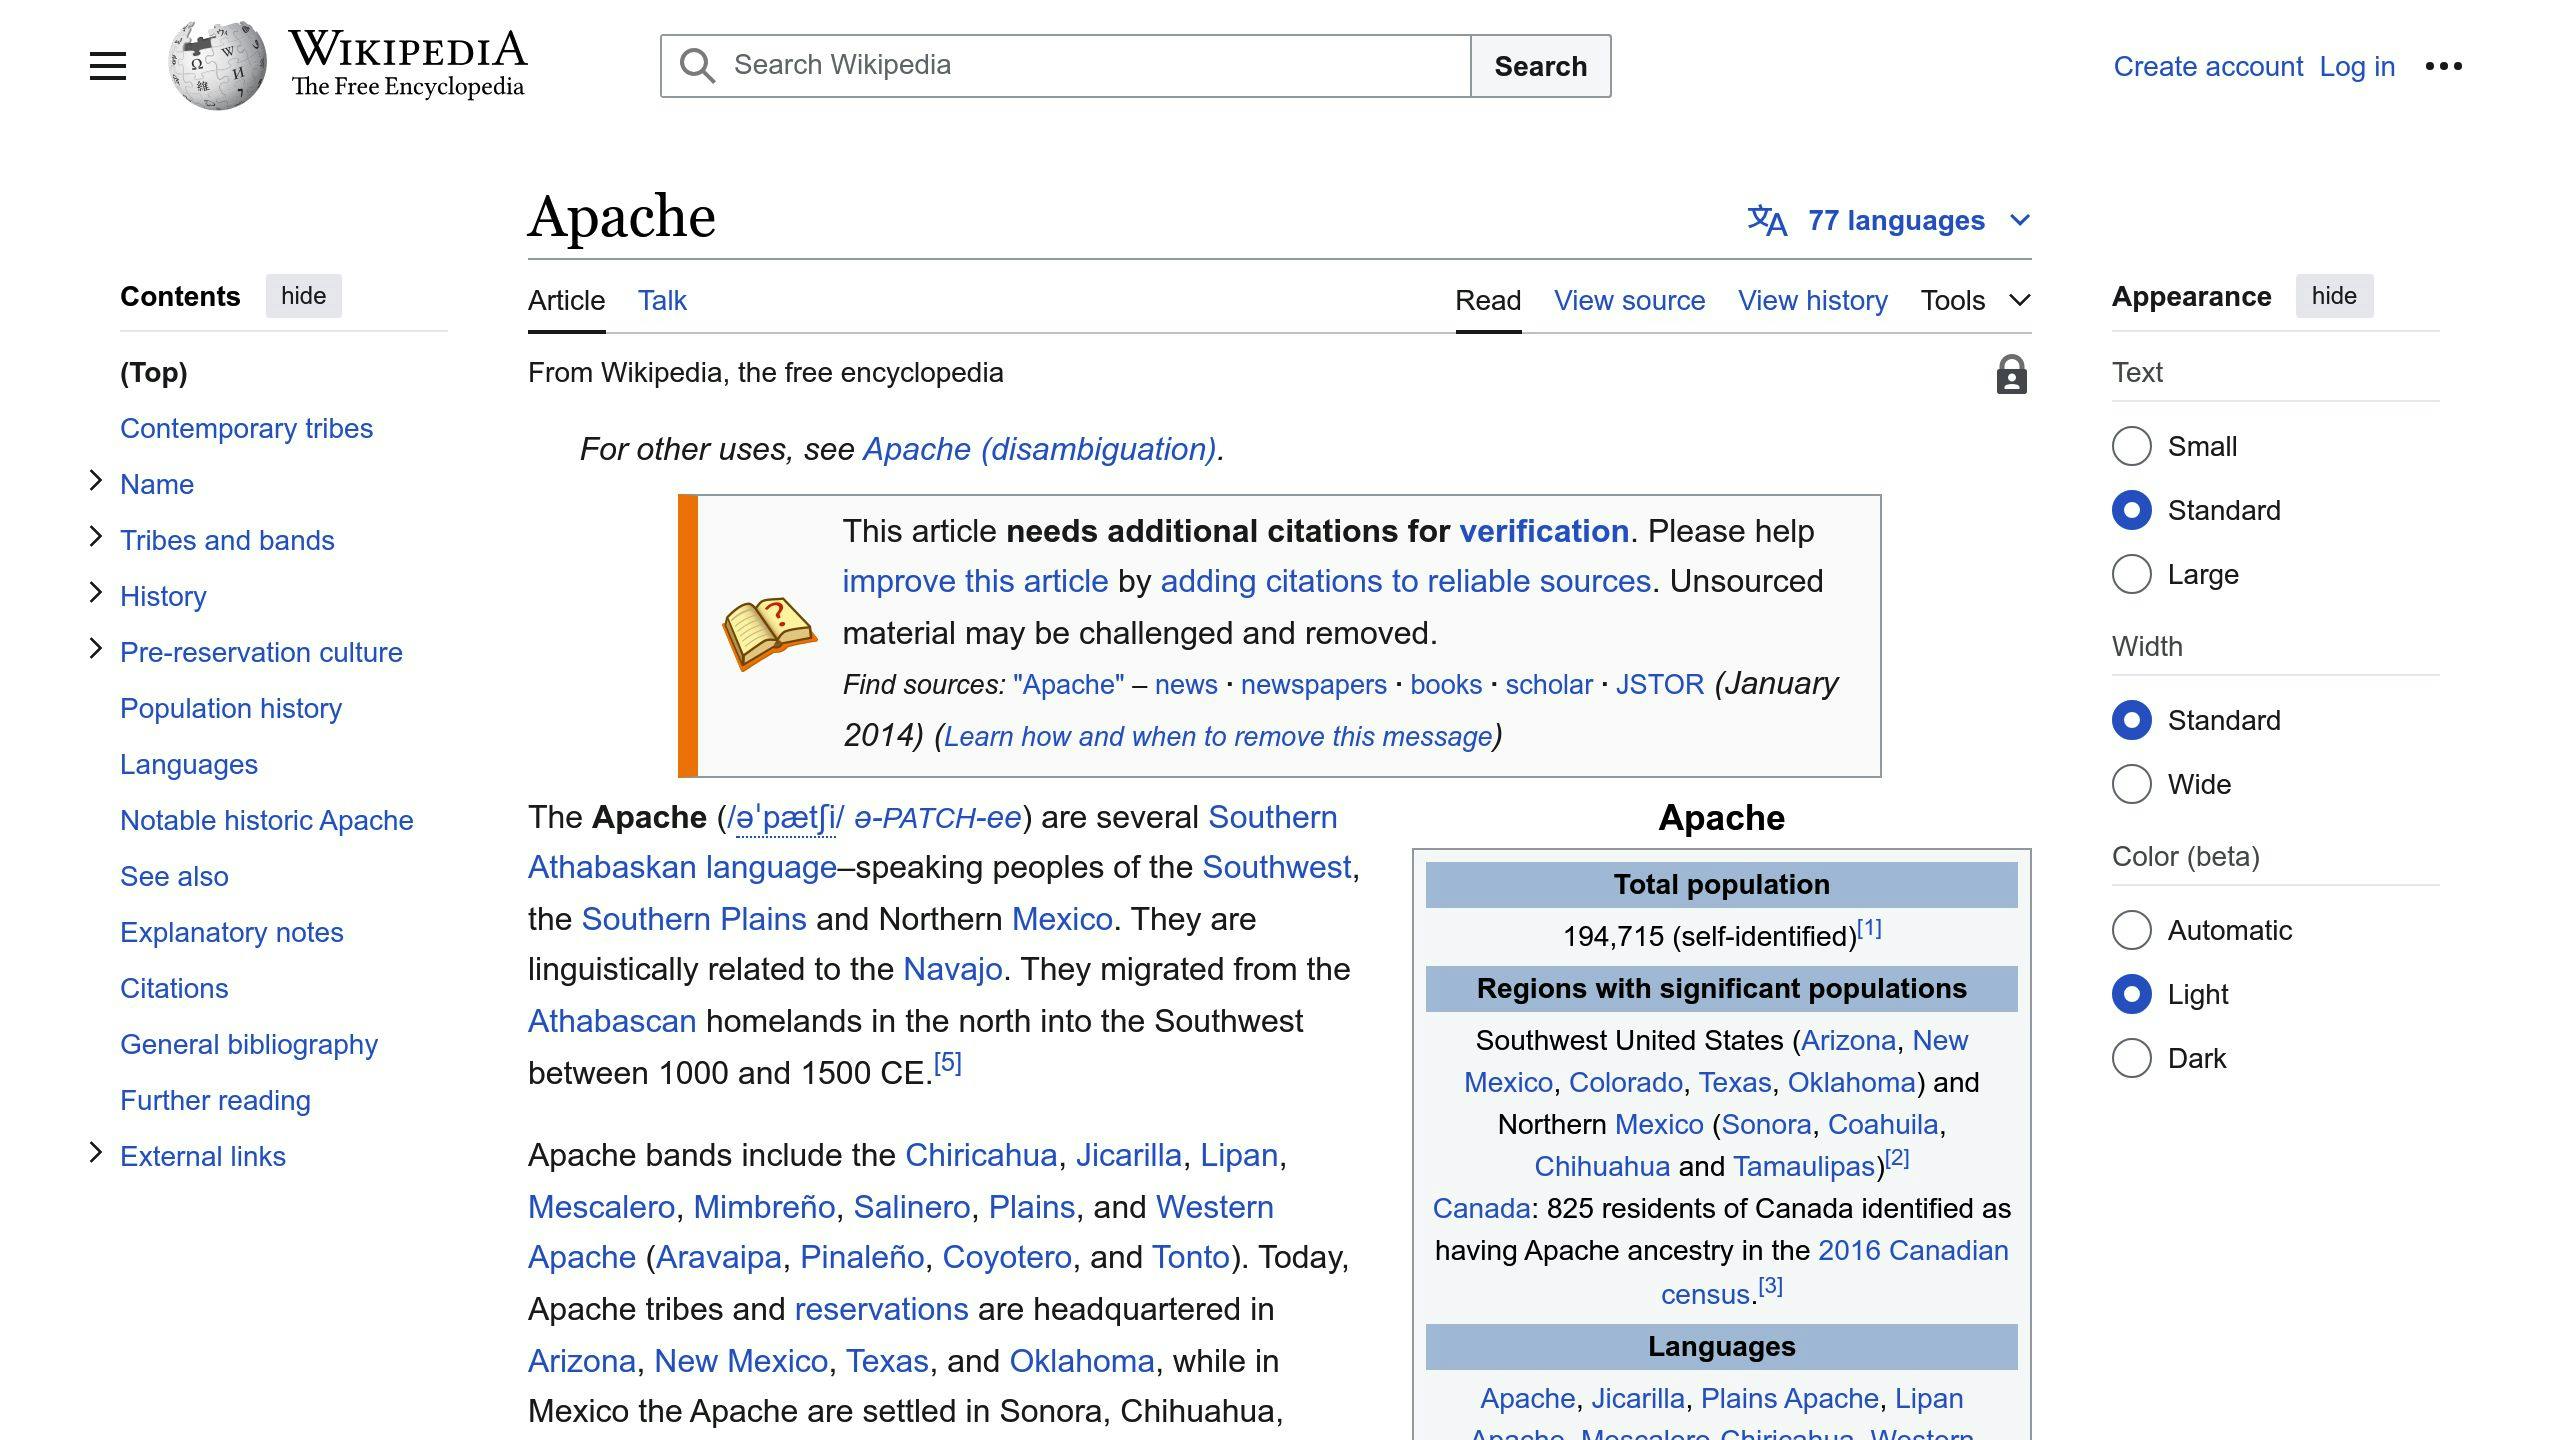Click the page protection padlock icon
2560x1440 pixels.
point(2011,375)
